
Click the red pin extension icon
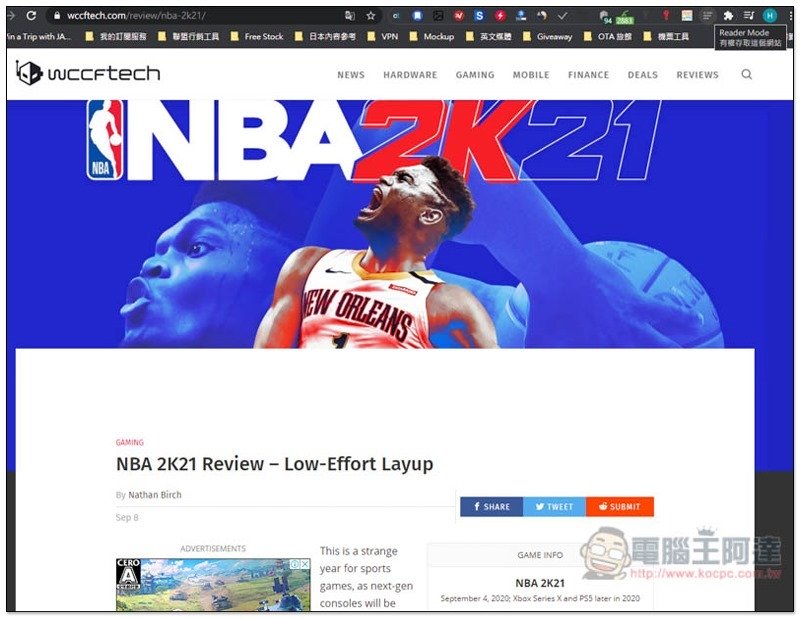666,16
